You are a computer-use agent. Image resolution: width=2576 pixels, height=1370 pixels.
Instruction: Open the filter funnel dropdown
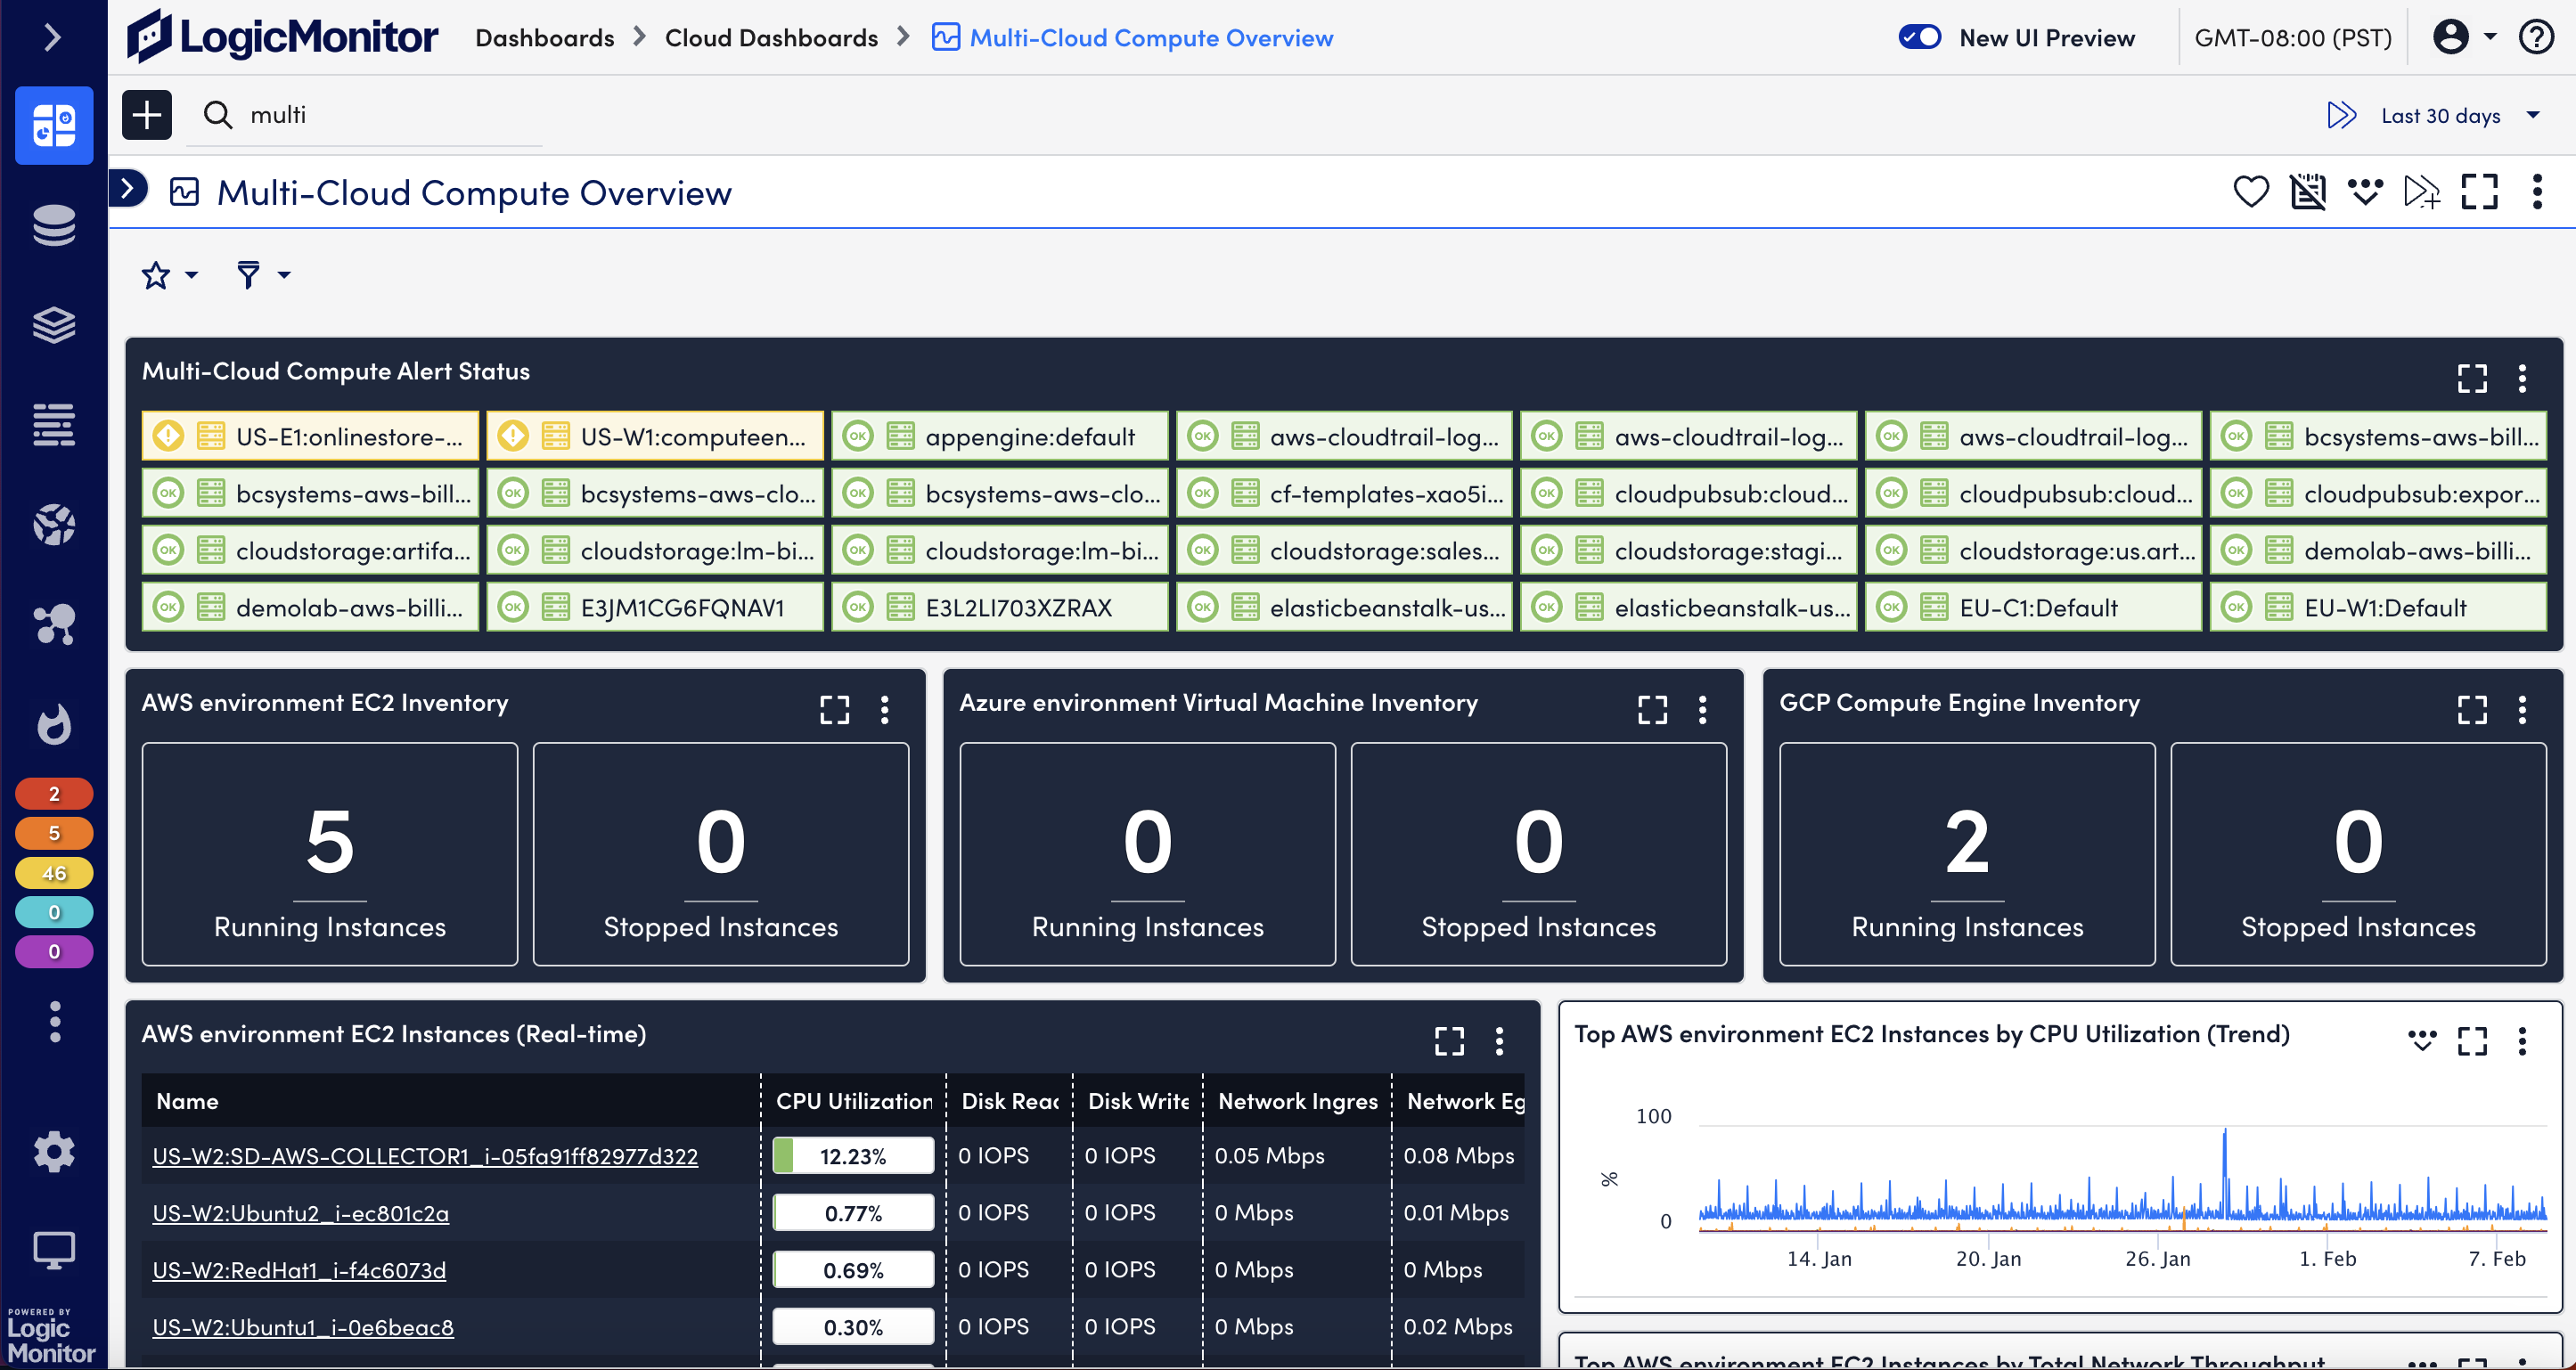coord(262,274)
